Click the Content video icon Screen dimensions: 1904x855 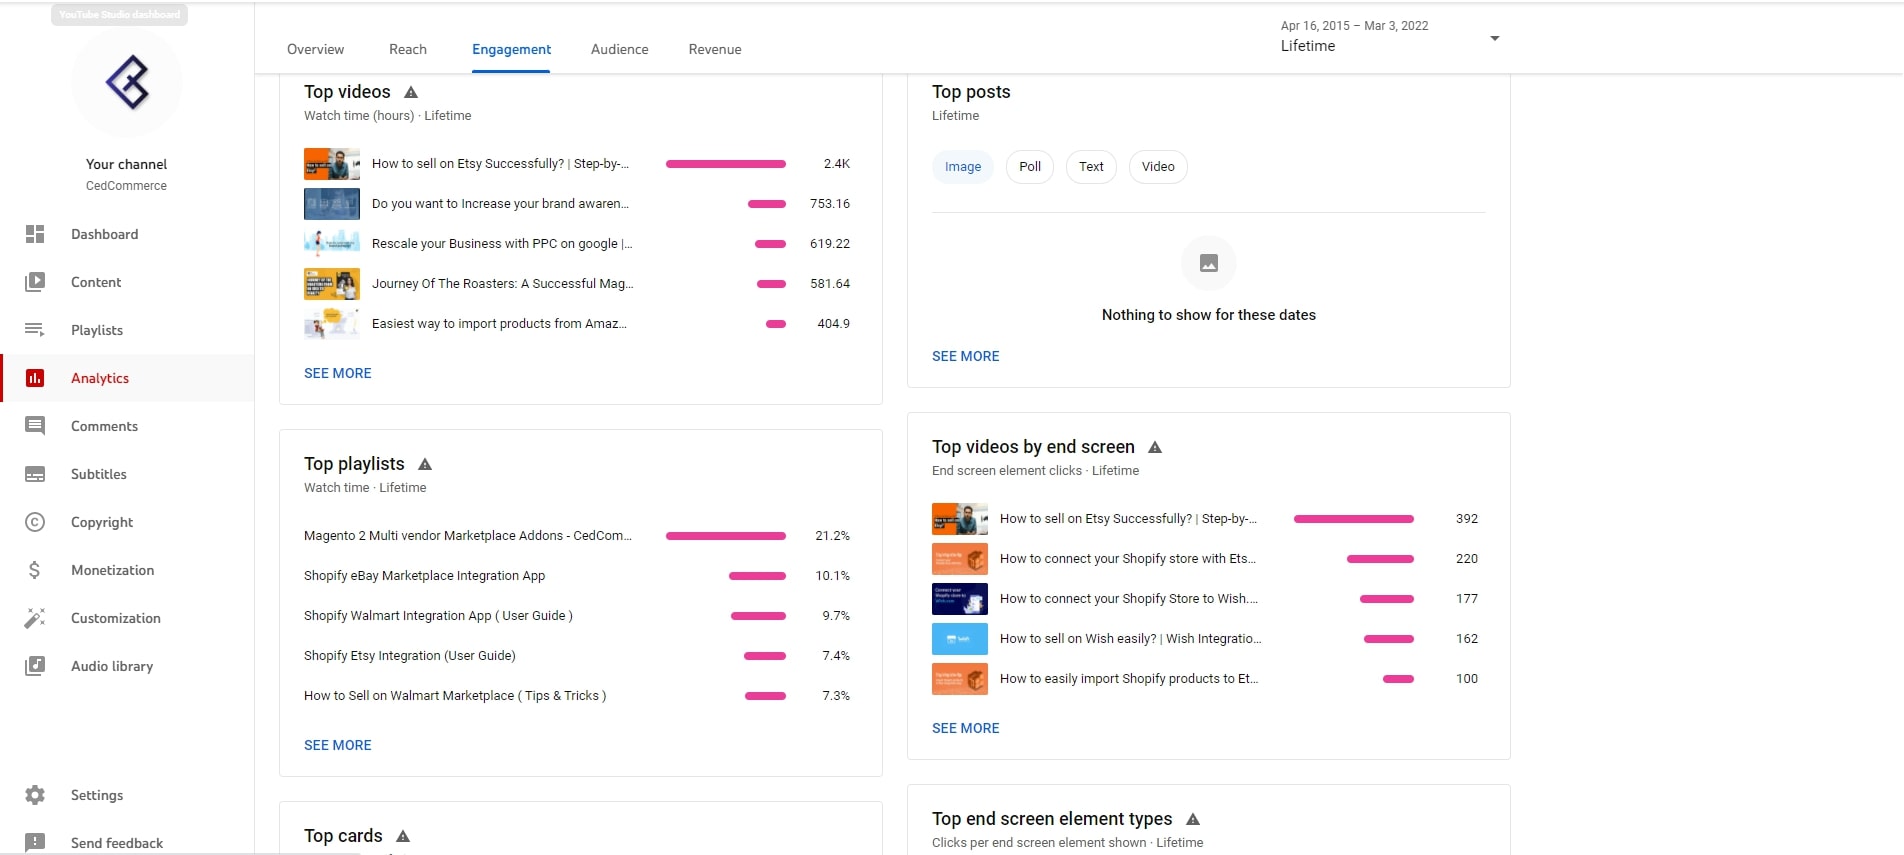35,282
